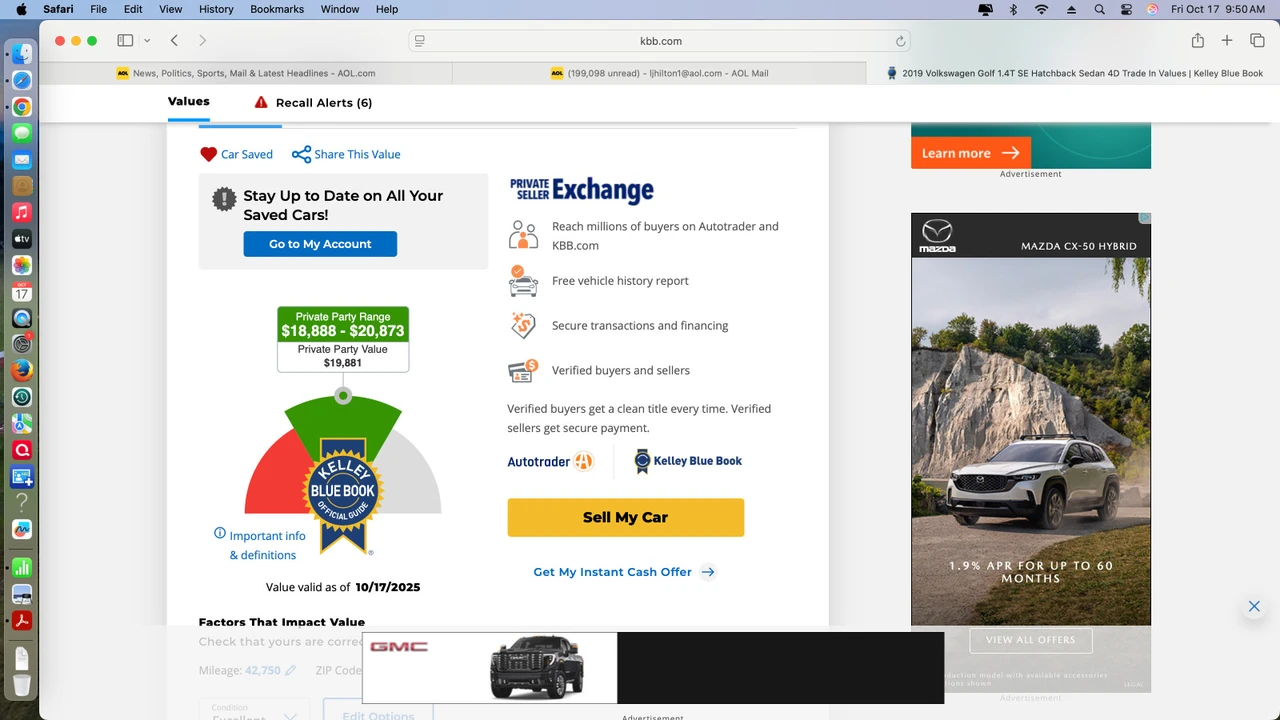This screenshot has height=720, width=1280.
Task: Reload the kbb.com page
Action: 900,41
